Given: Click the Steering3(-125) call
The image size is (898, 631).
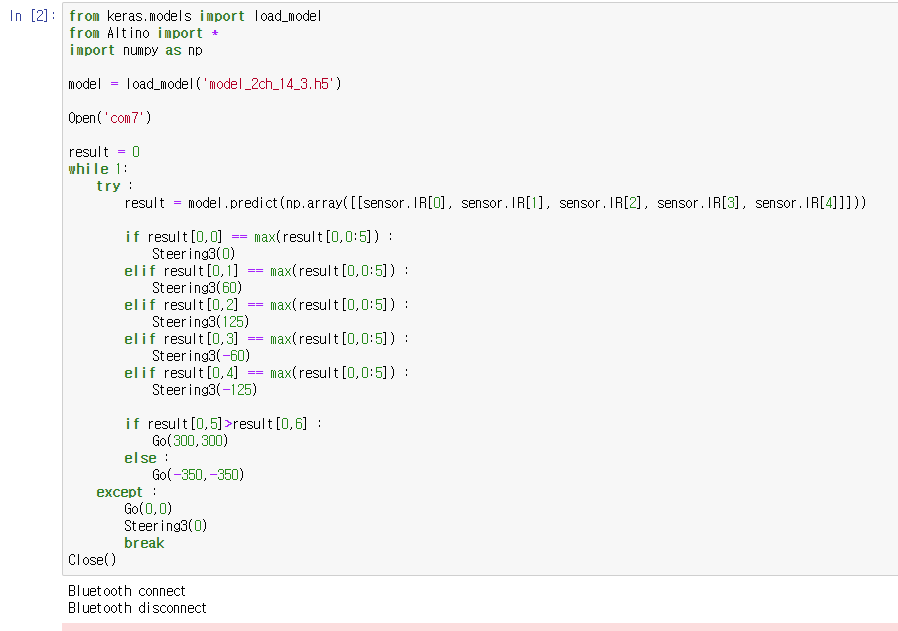Looking at the screenshot, I should [x=204, y=390].
